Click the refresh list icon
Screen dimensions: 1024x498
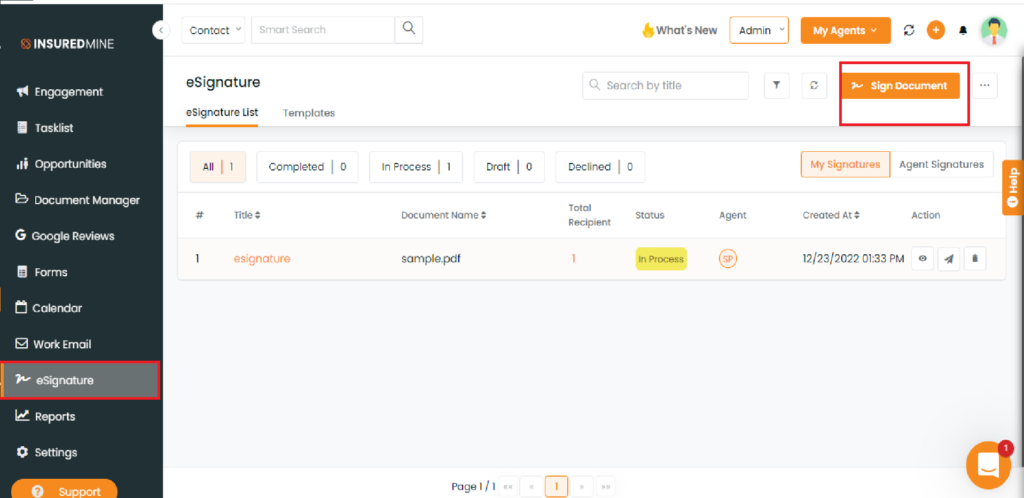(814, 86)
